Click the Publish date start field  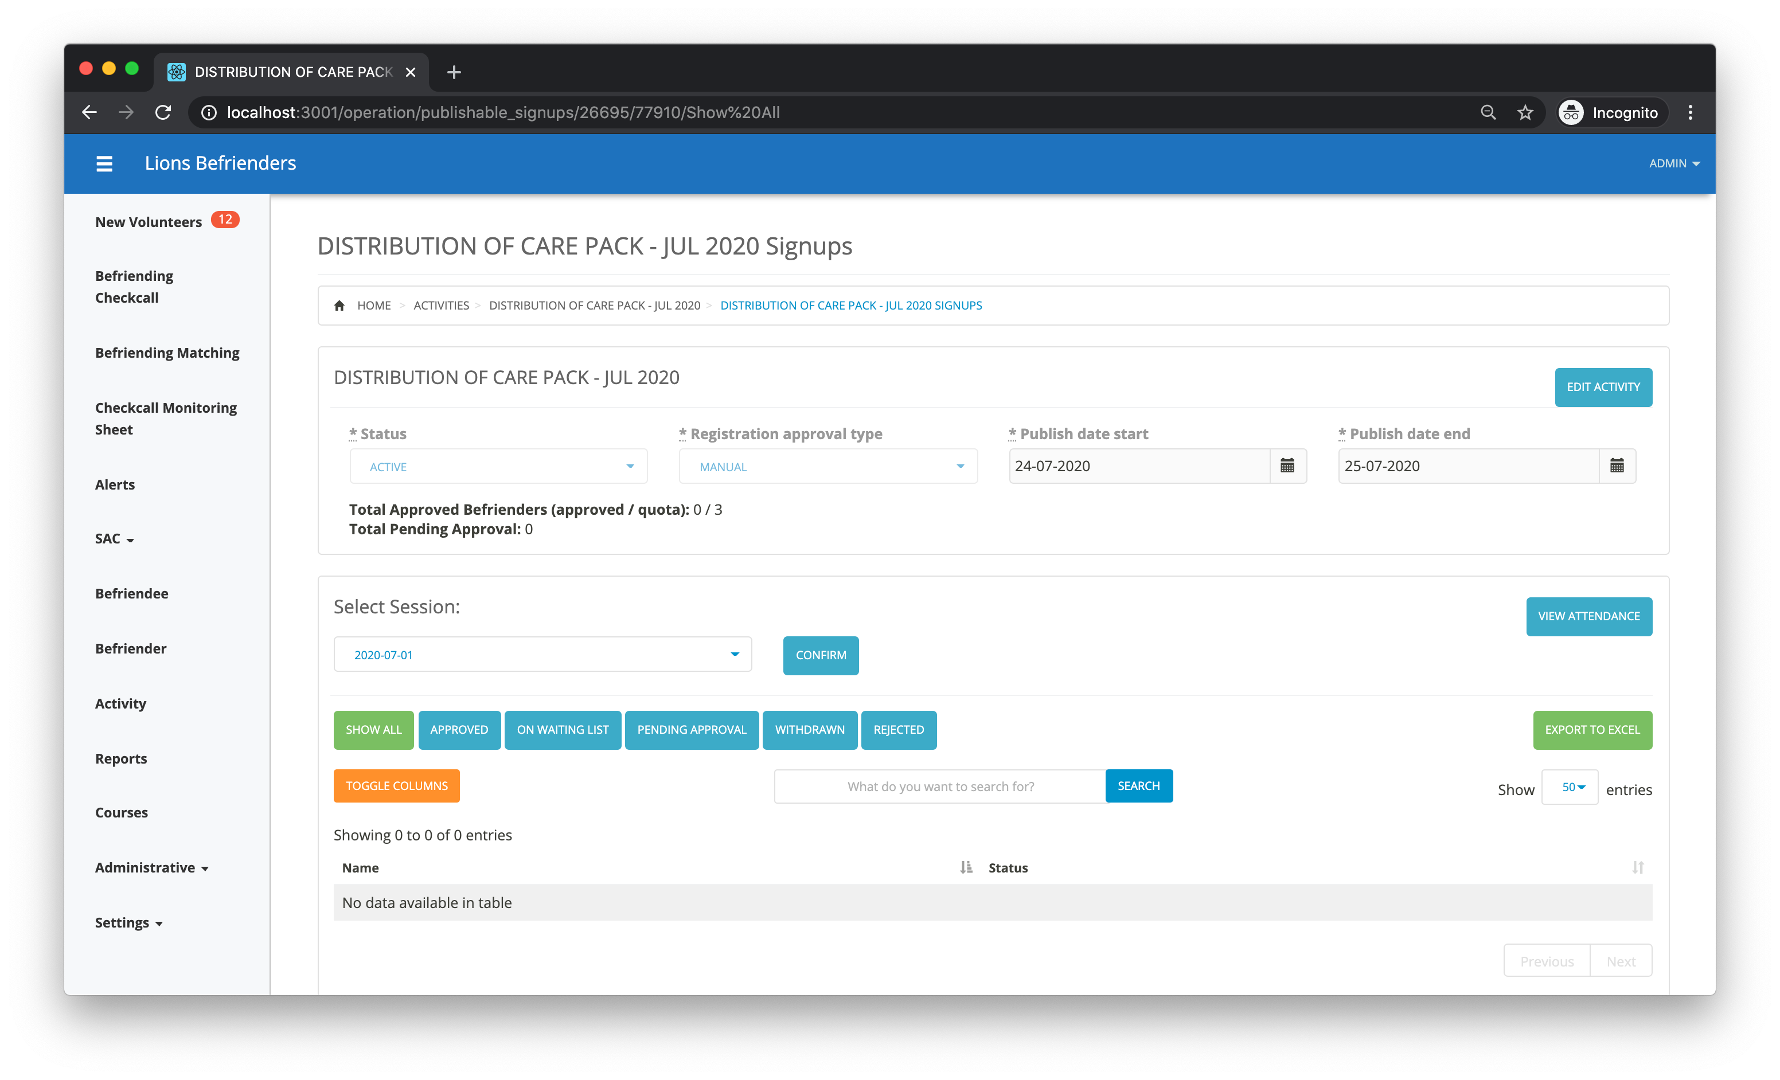(1139, 466)
